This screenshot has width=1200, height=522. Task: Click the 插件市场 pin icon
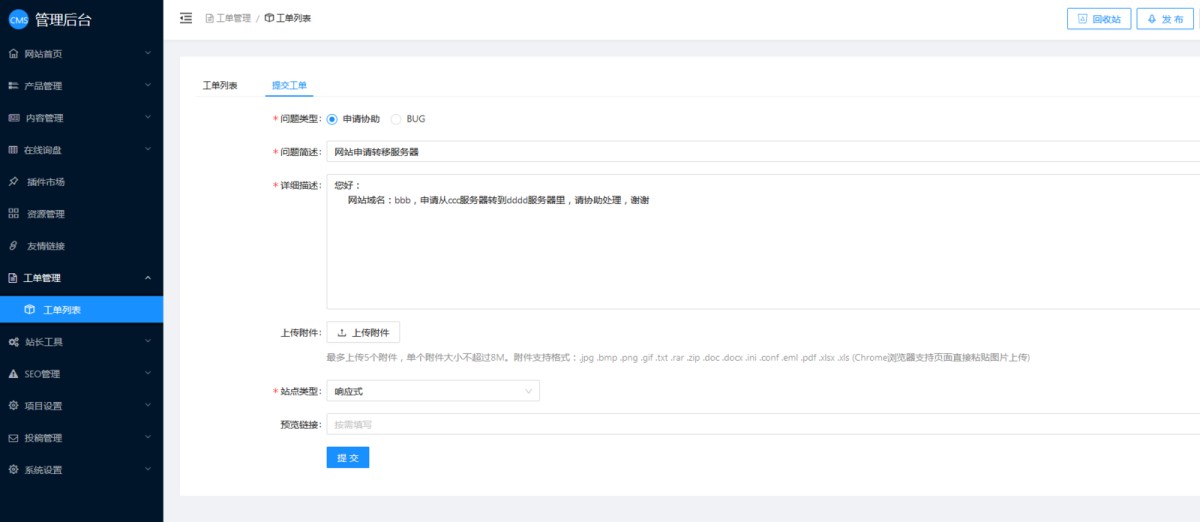coord(13,182)
